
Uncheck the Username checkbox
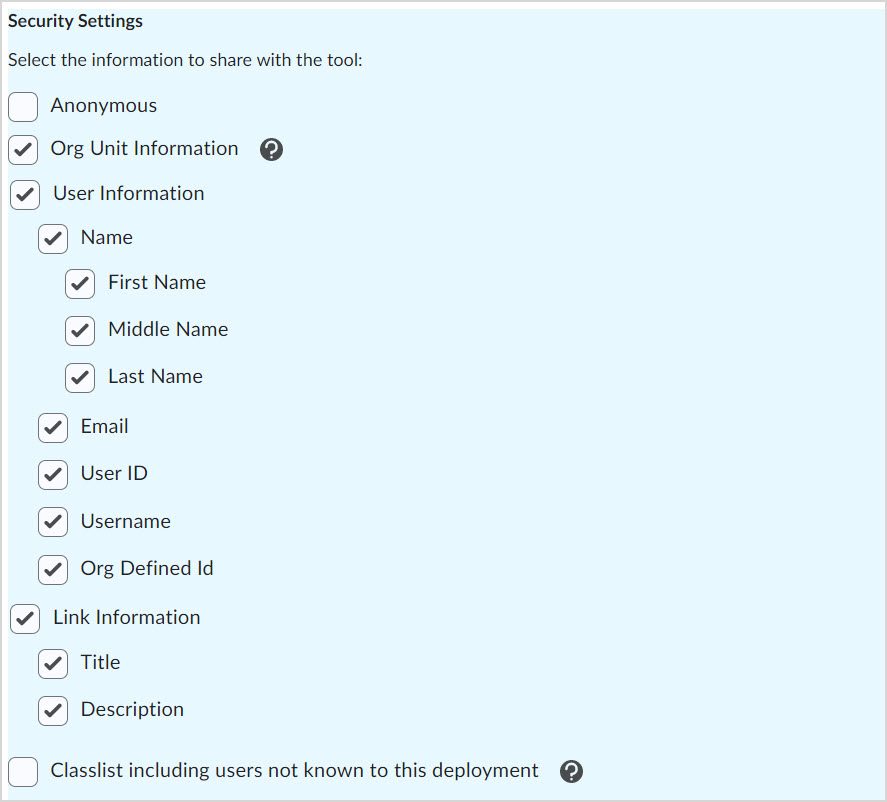pyautogui.click(x=53, y=521)
